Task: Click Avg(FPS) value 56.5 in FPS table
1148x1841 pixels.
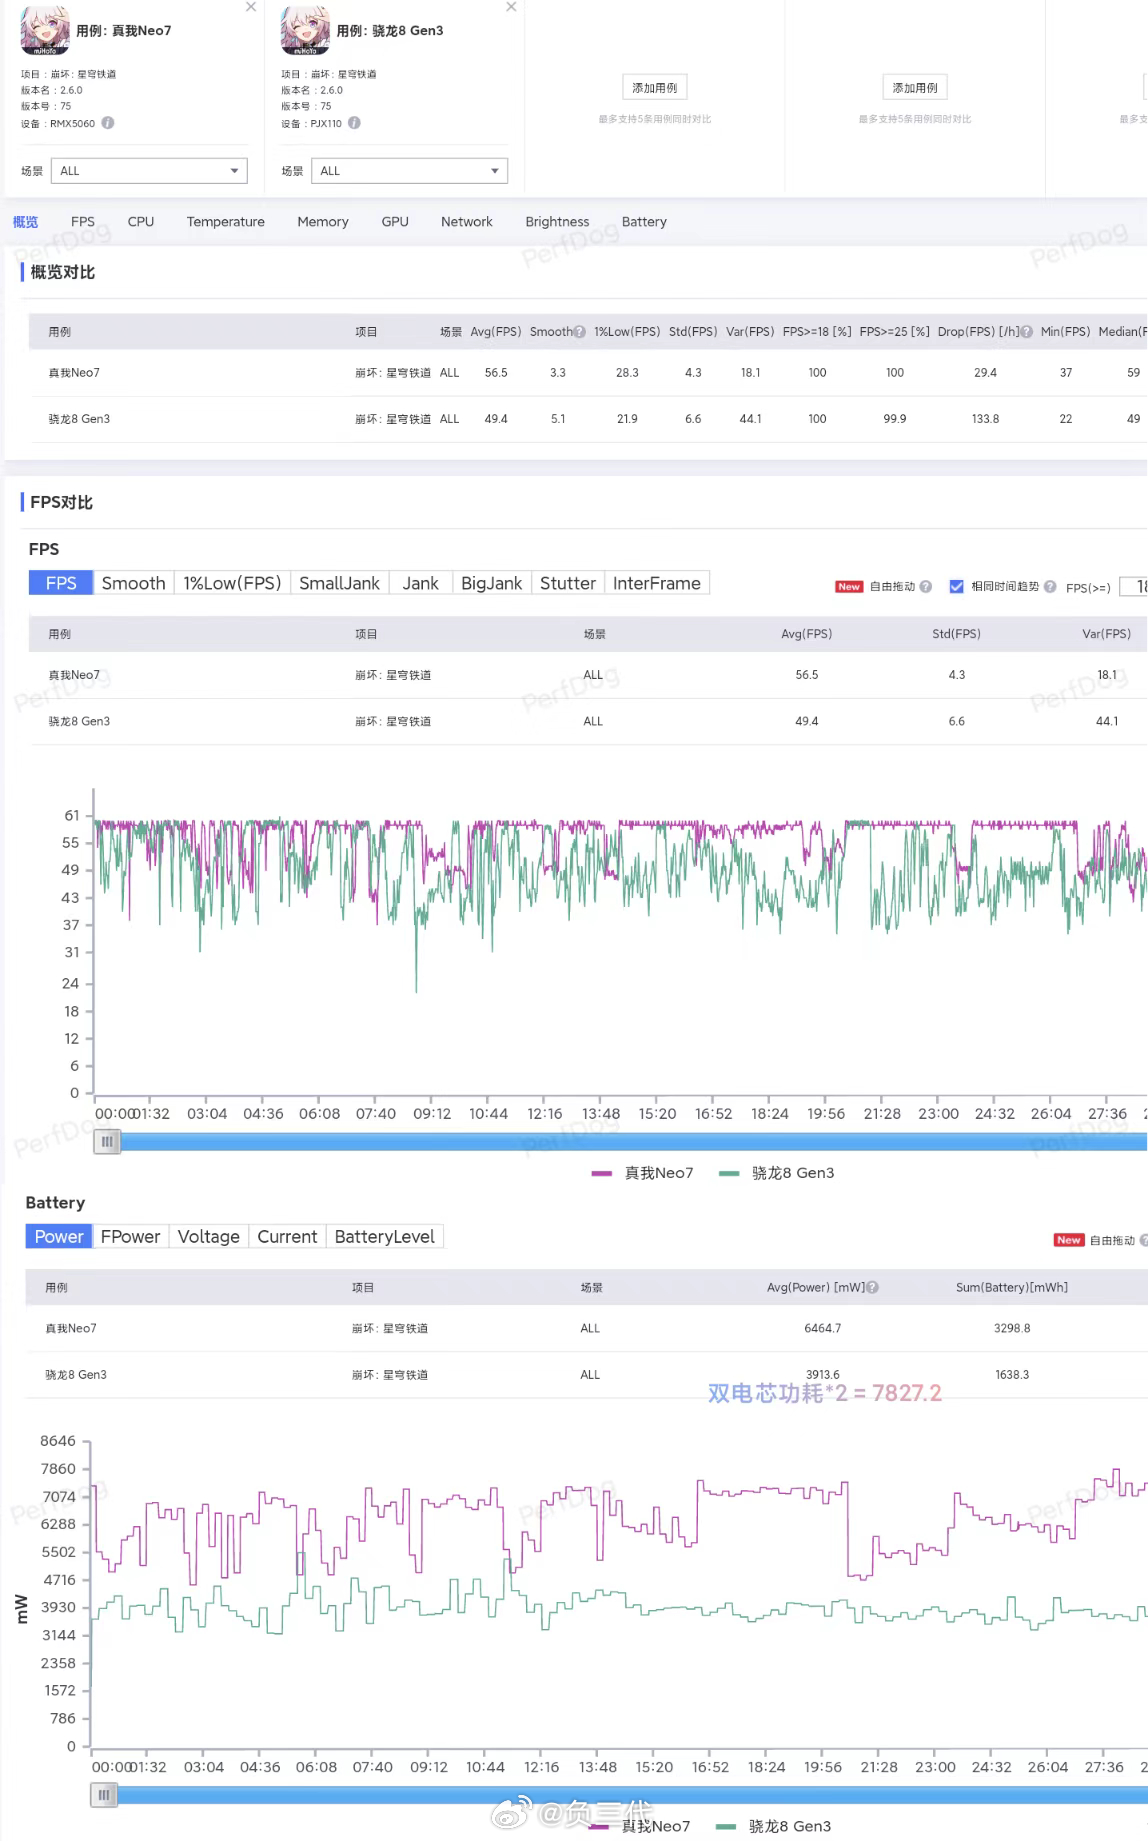Action: [x=807, y=675]
